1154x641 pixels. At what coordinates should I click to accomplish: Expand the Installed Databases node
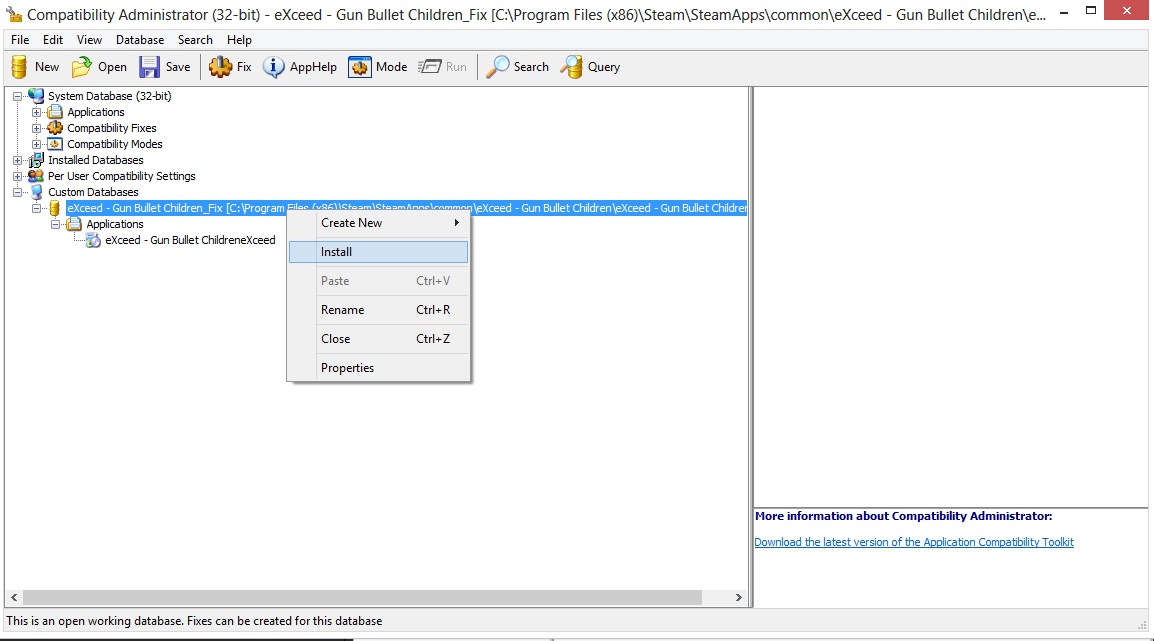18,160
